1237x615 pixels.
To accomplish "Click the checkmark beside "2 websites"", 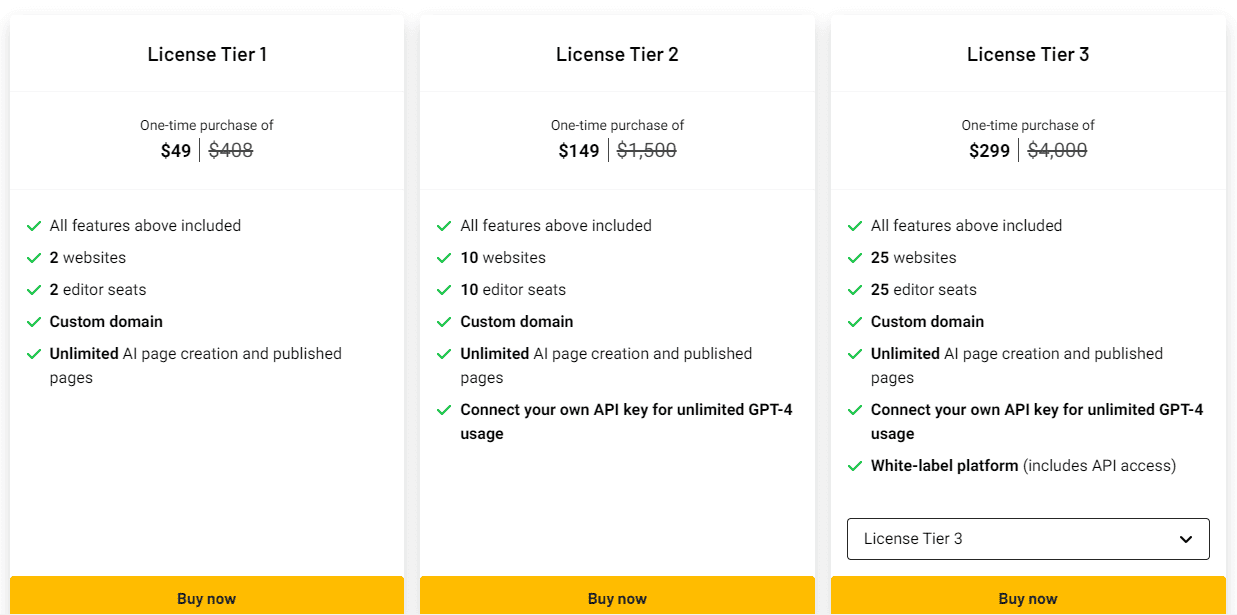I will click(34, 258).
